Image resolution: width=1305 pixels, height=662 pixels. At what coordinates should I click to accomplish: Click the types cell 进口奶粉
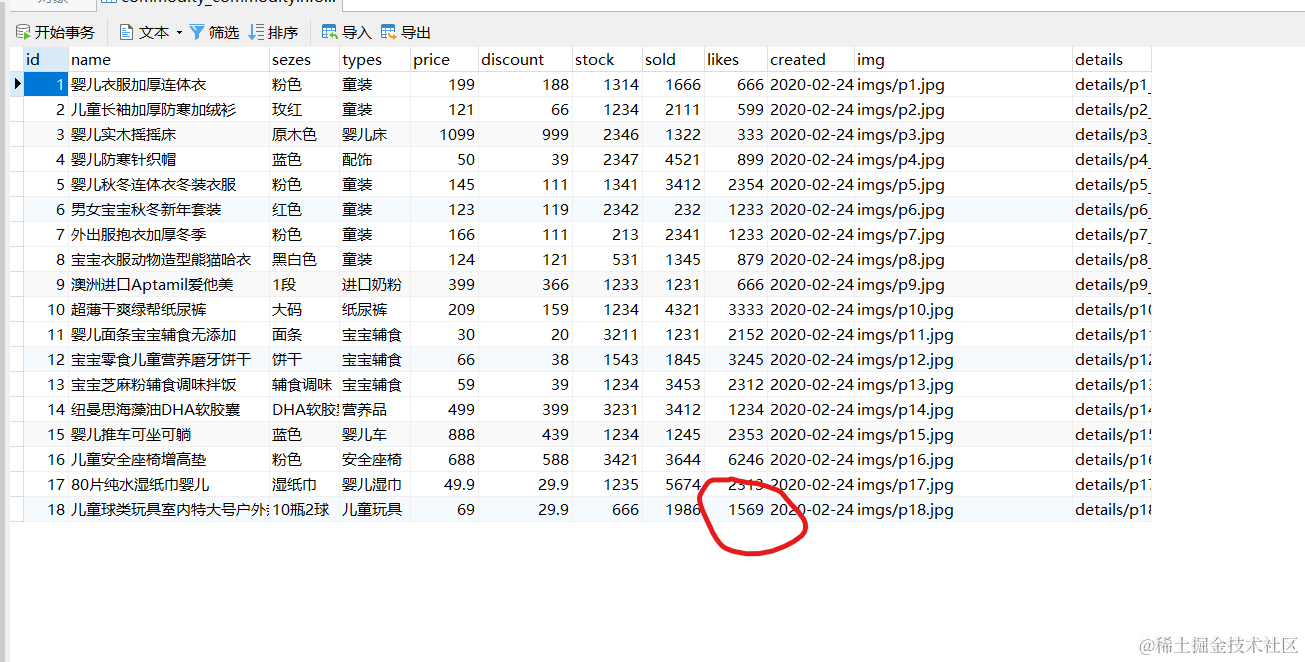(374, 285)
